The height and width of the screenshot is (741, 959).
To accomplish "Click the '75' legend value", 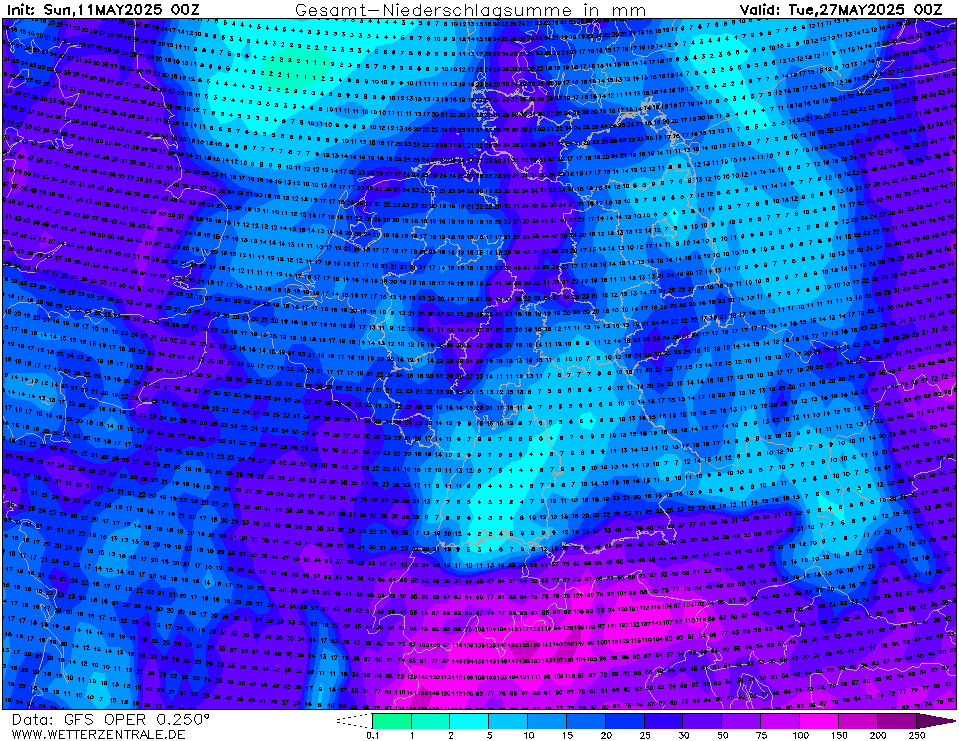I will [x=761, y=735].
